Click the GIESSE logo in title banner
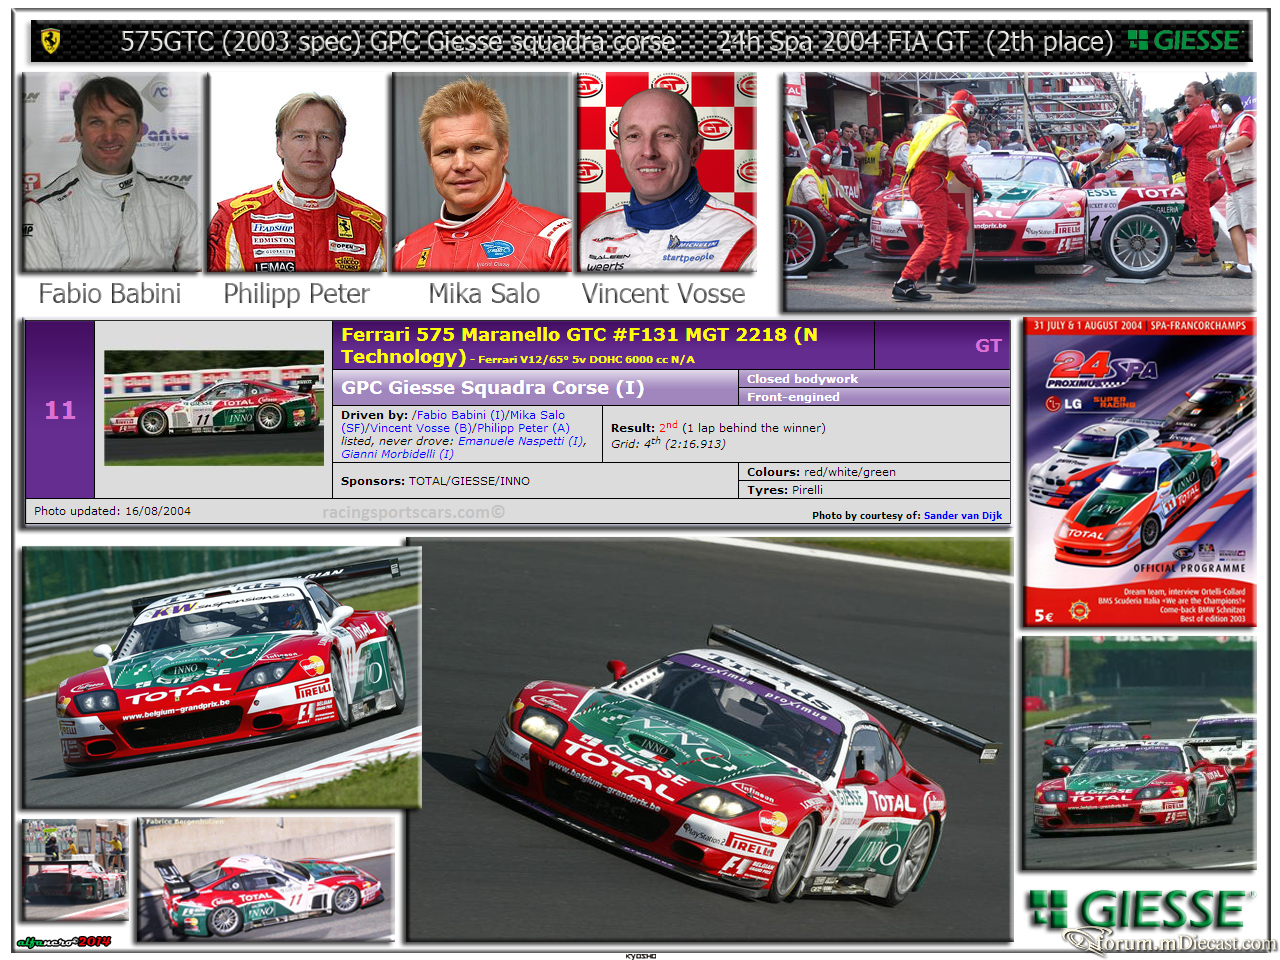This screenshot has height=960, width=1280. pyautogui.click(x=1185, y=41)
